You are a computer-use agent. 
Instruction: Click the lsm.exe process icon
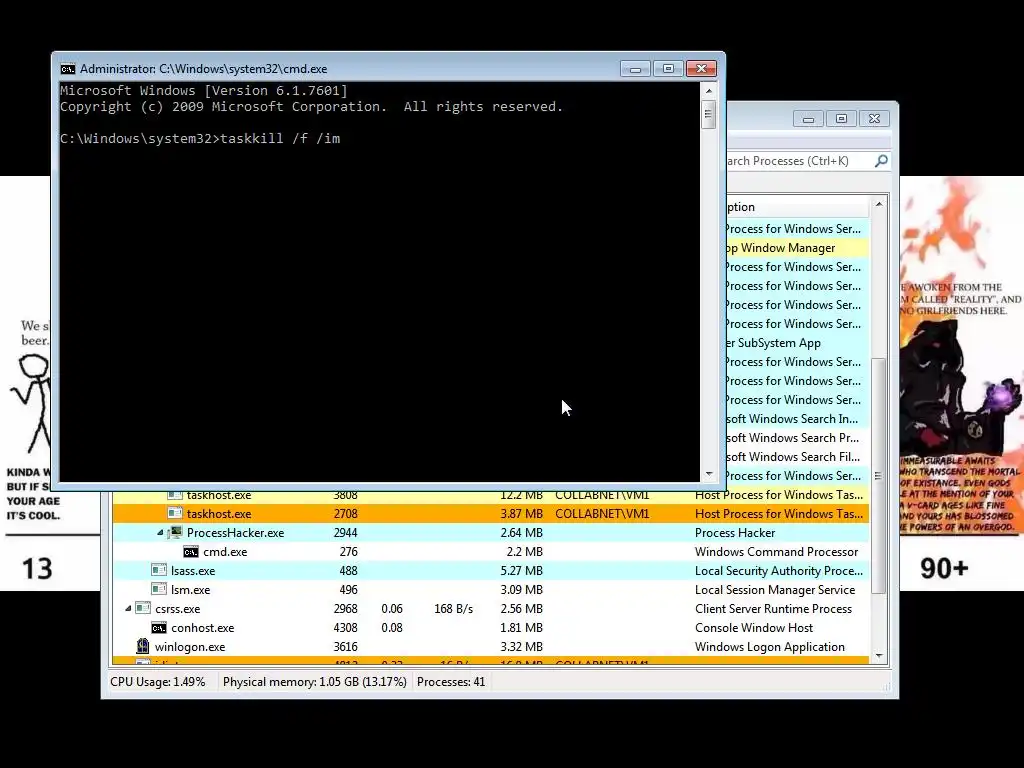tap(159, 589)
